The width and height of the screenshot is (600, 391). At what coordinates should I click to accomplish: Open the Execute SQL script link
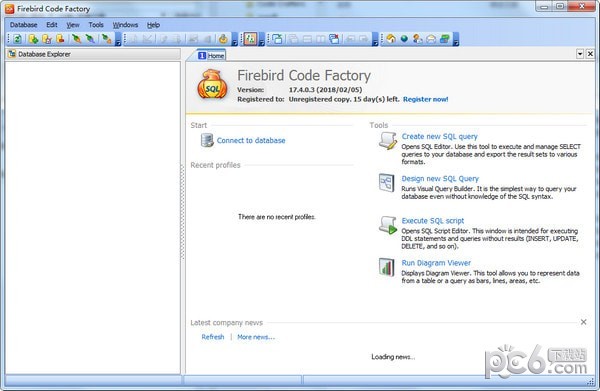point(432,221)
